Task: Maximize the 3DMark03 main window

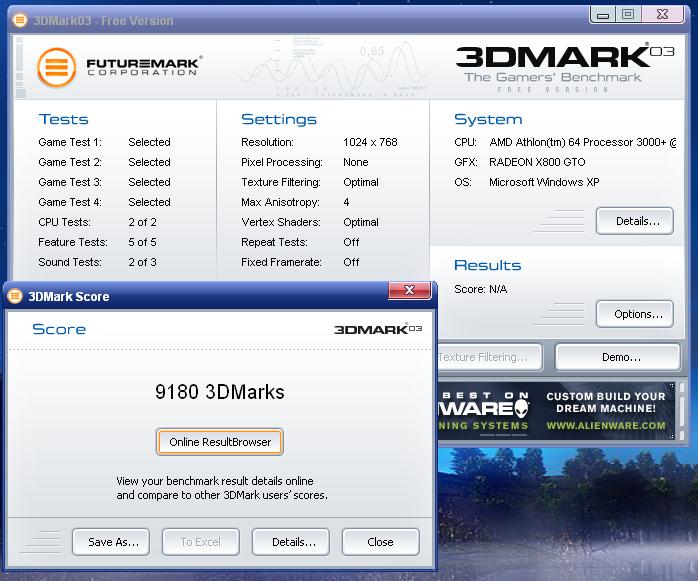Action: [x=628, y=15]
